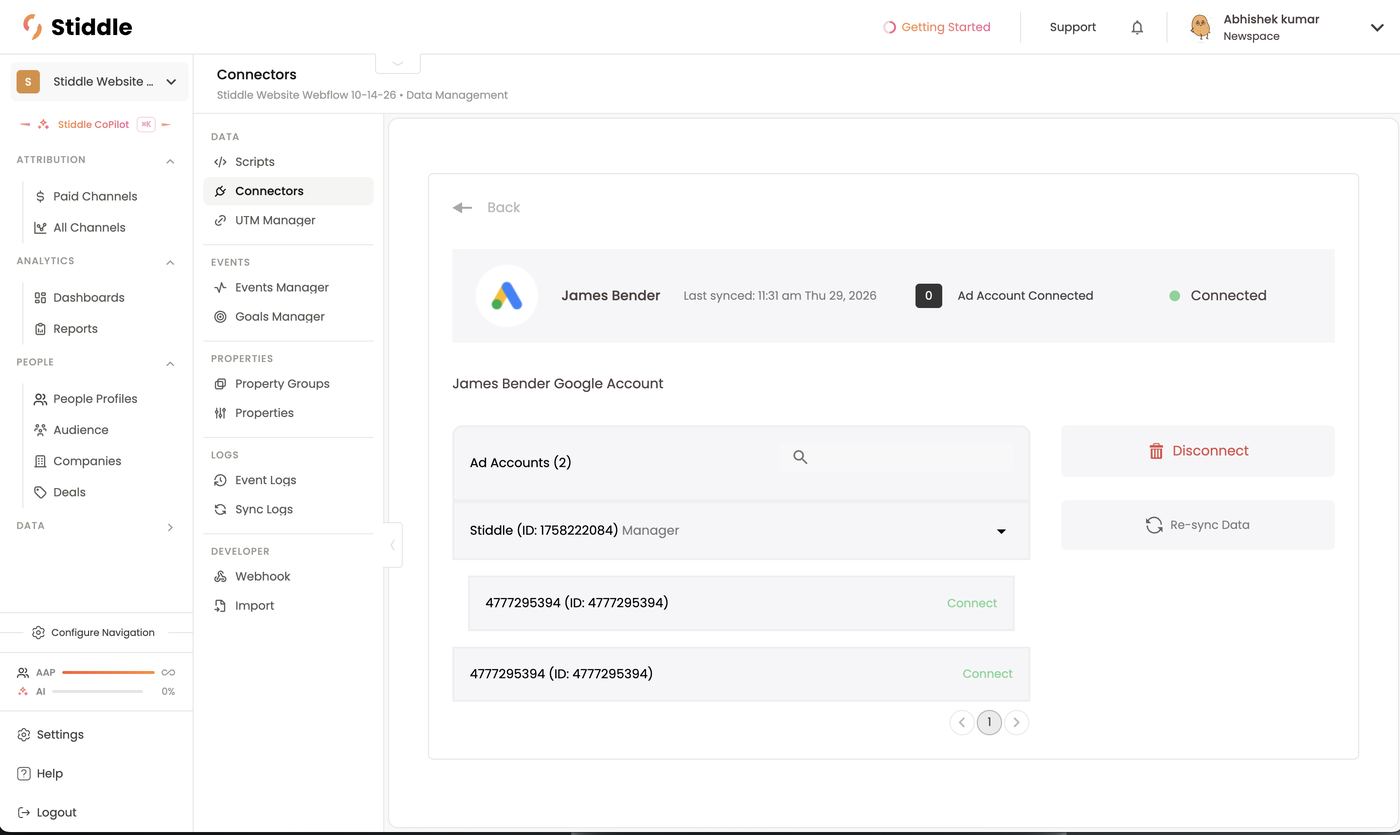Click the Stiddle logo in header
Screen dimensions: 1400x835
pos(77,27)
